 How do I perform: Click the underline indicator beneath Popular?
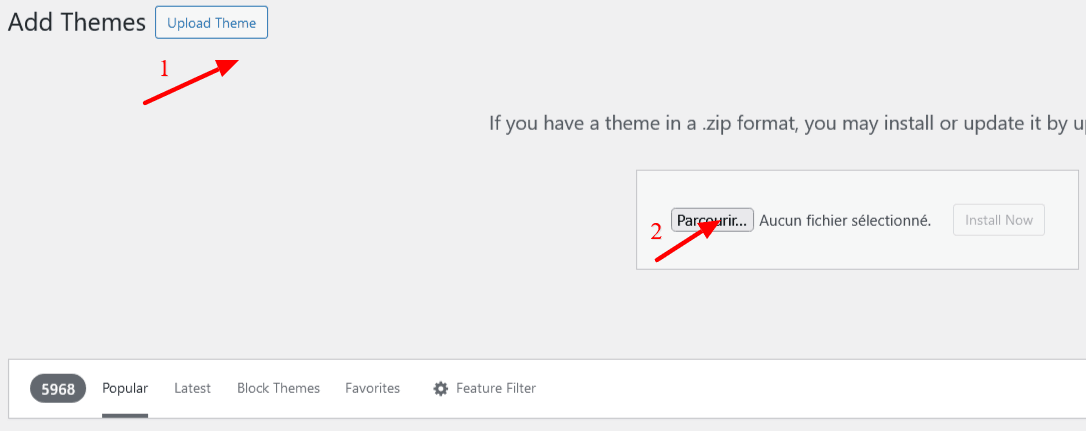point(125,416)
